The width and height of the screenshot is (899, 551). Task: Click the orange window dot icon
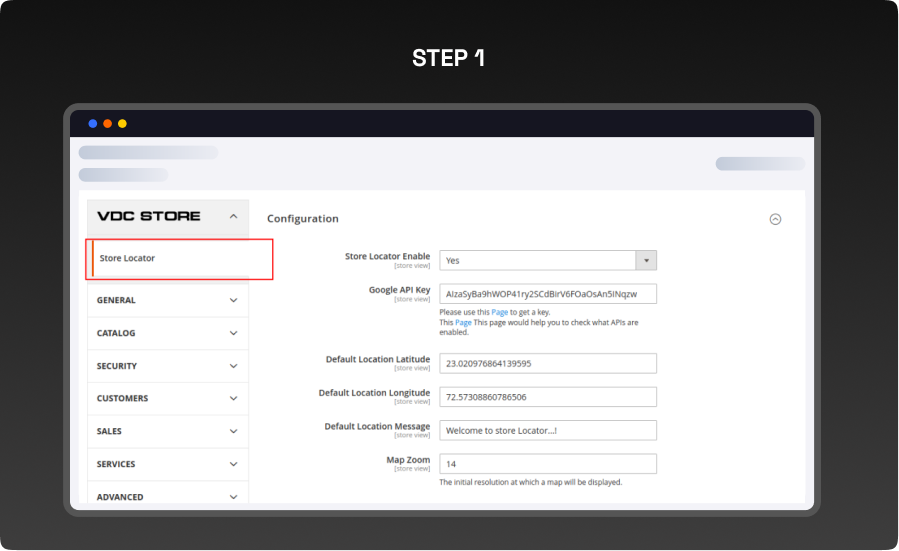click(x=108, y=124)
